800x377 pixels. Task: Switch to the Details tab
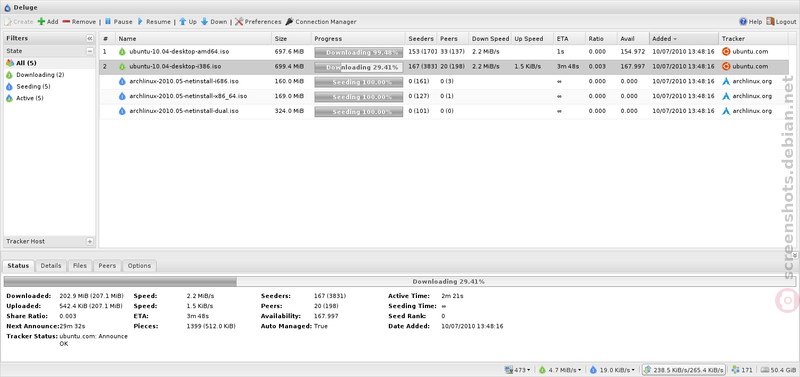point(51,266)
